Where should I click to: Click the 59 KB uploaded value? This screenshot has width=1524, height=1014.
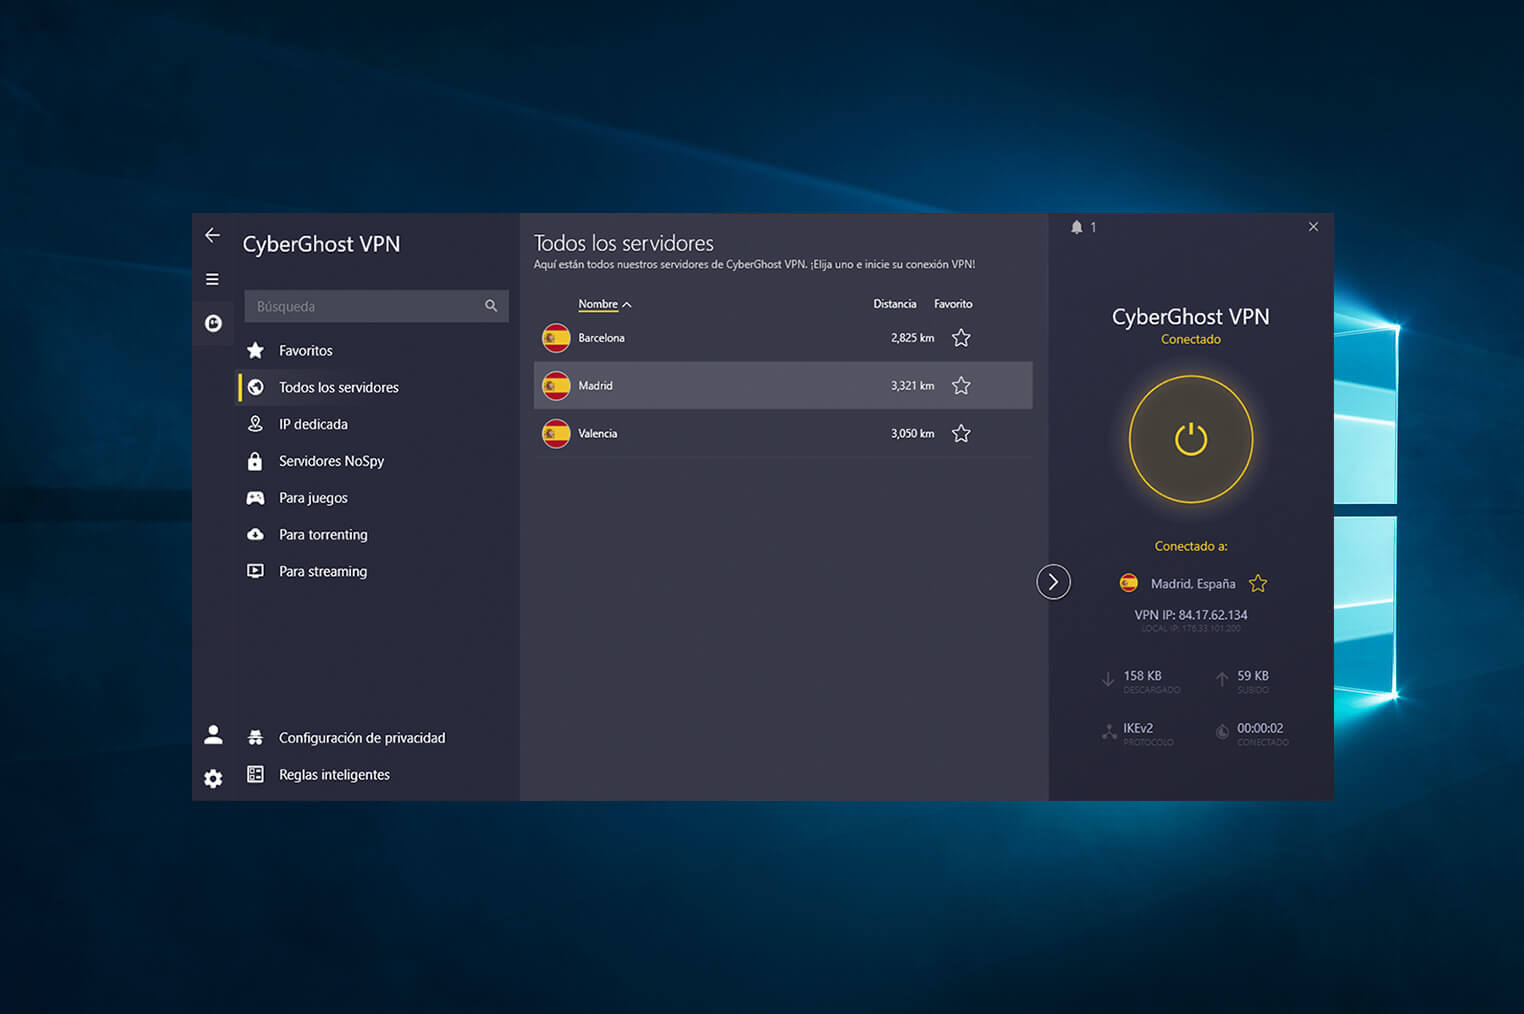1253,676
